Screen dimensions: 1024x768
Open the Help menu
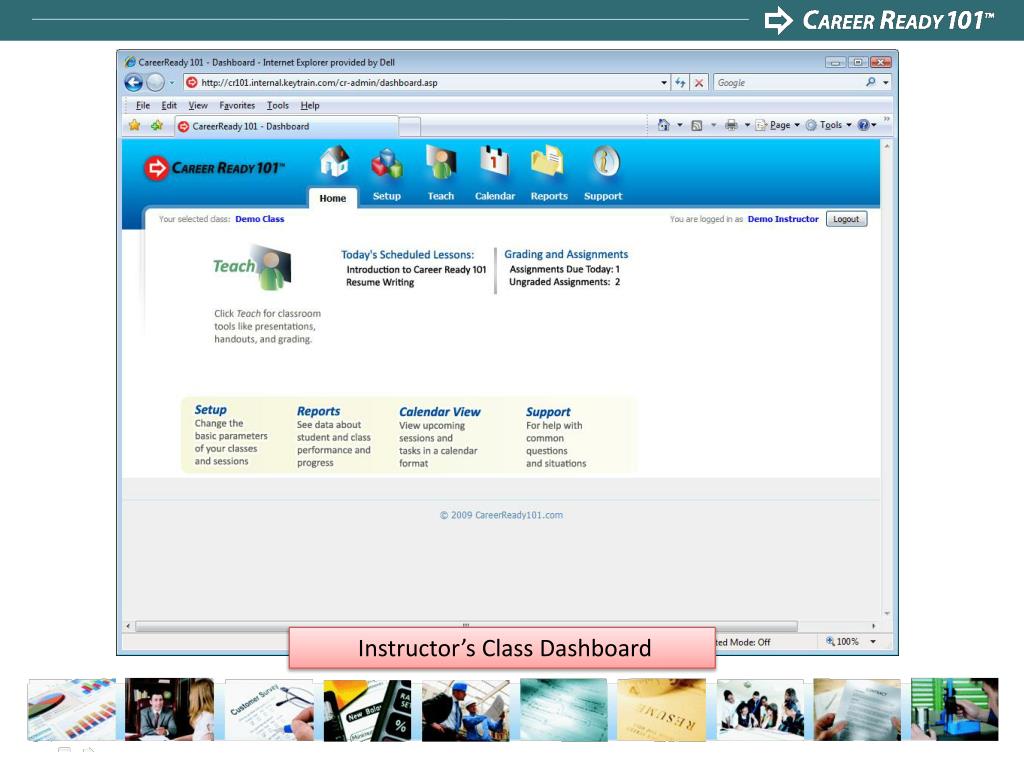tap(310, 105)
